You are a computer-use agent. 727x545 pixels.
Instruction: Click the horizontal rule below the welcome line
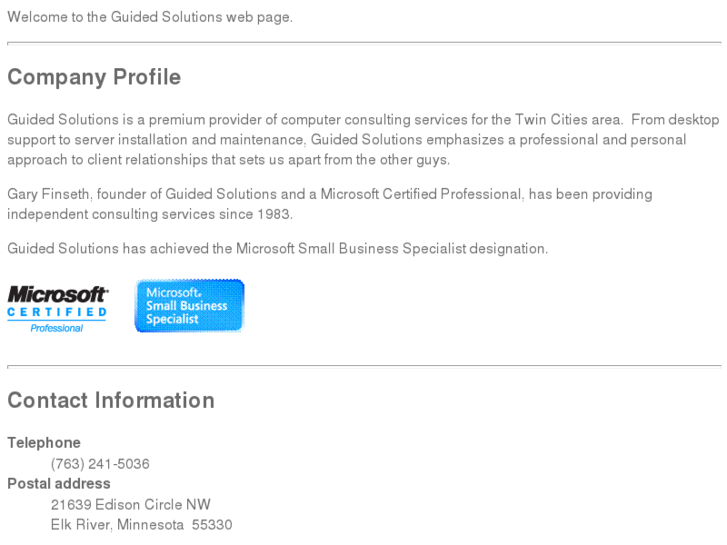pos(363,44)
